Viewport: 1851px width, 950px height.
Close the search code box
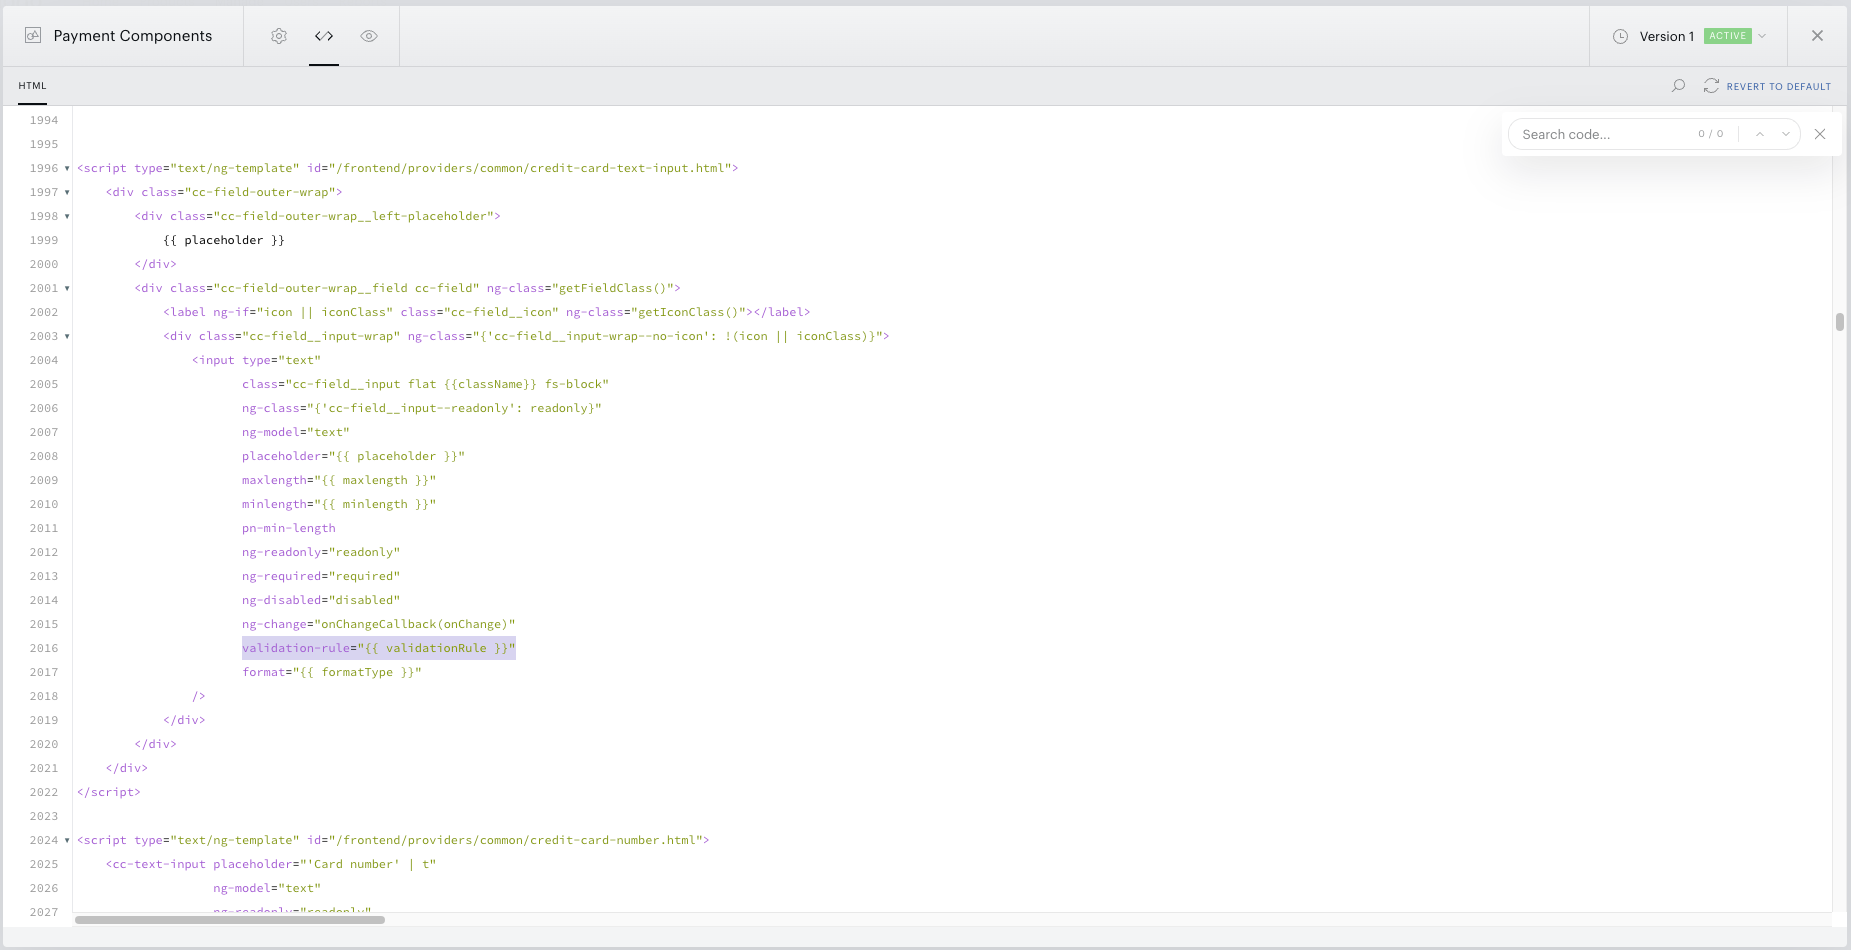point(1820,134)
